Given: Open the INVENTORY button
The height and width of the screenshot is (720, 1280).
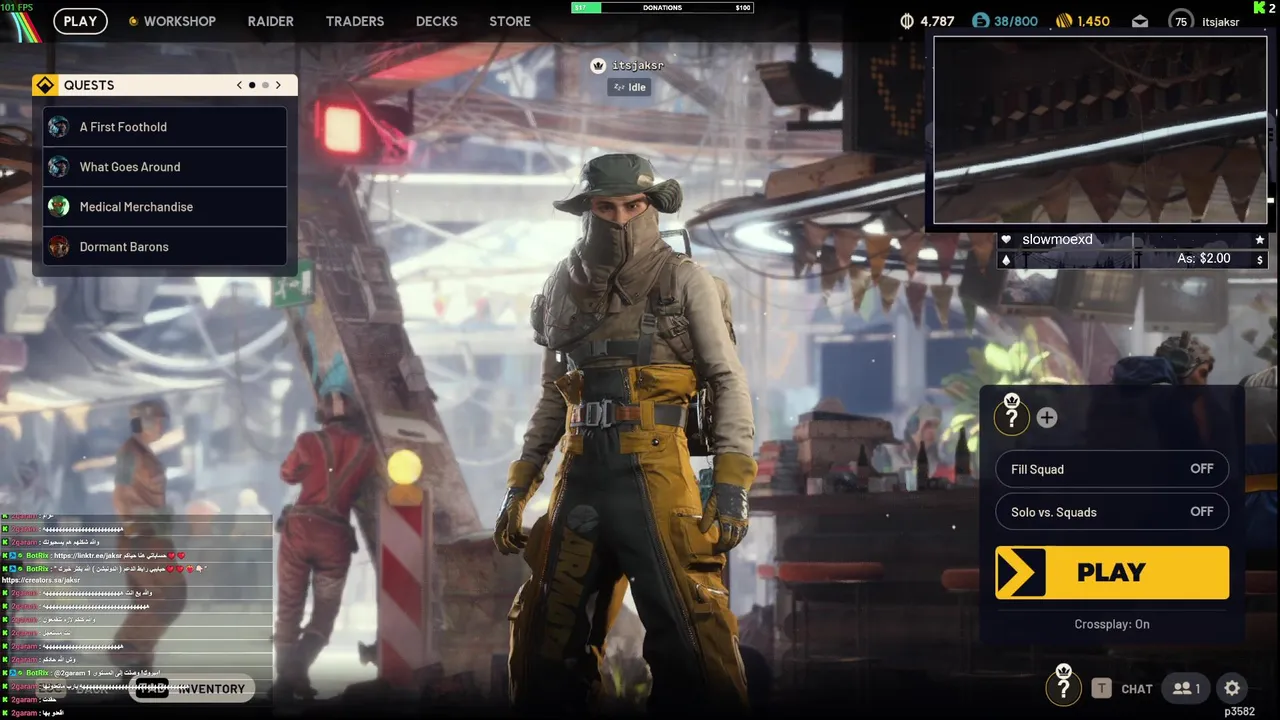Looking at the screenshot, I should point(192,689).
